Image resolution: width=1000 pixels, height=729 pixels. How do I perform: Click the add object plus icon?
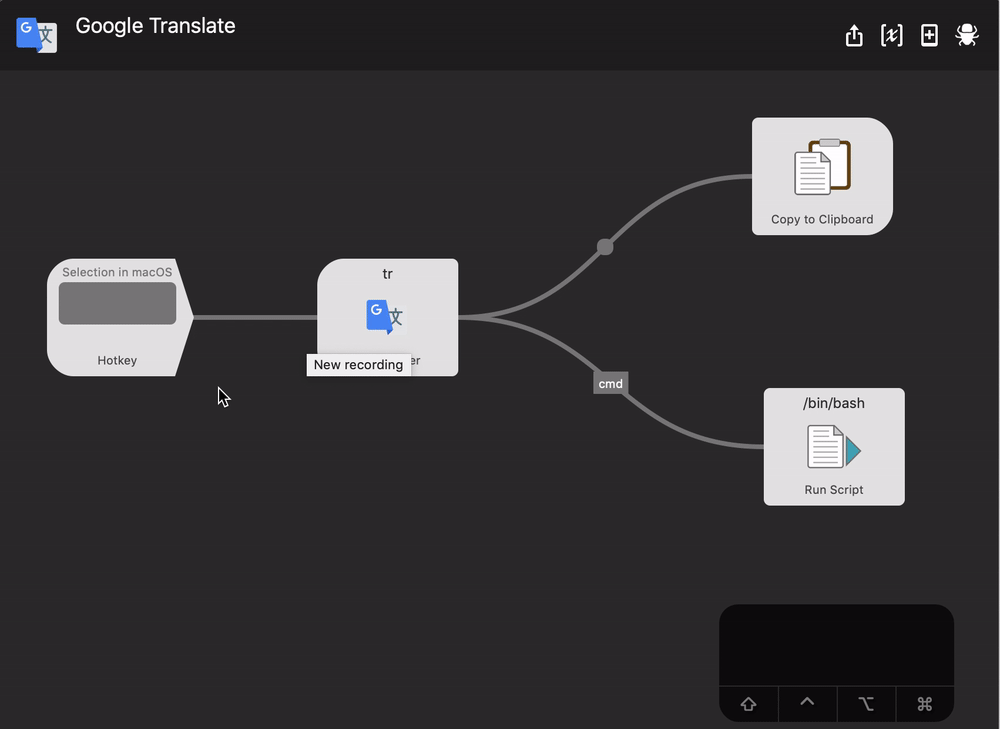coord(929,35)
